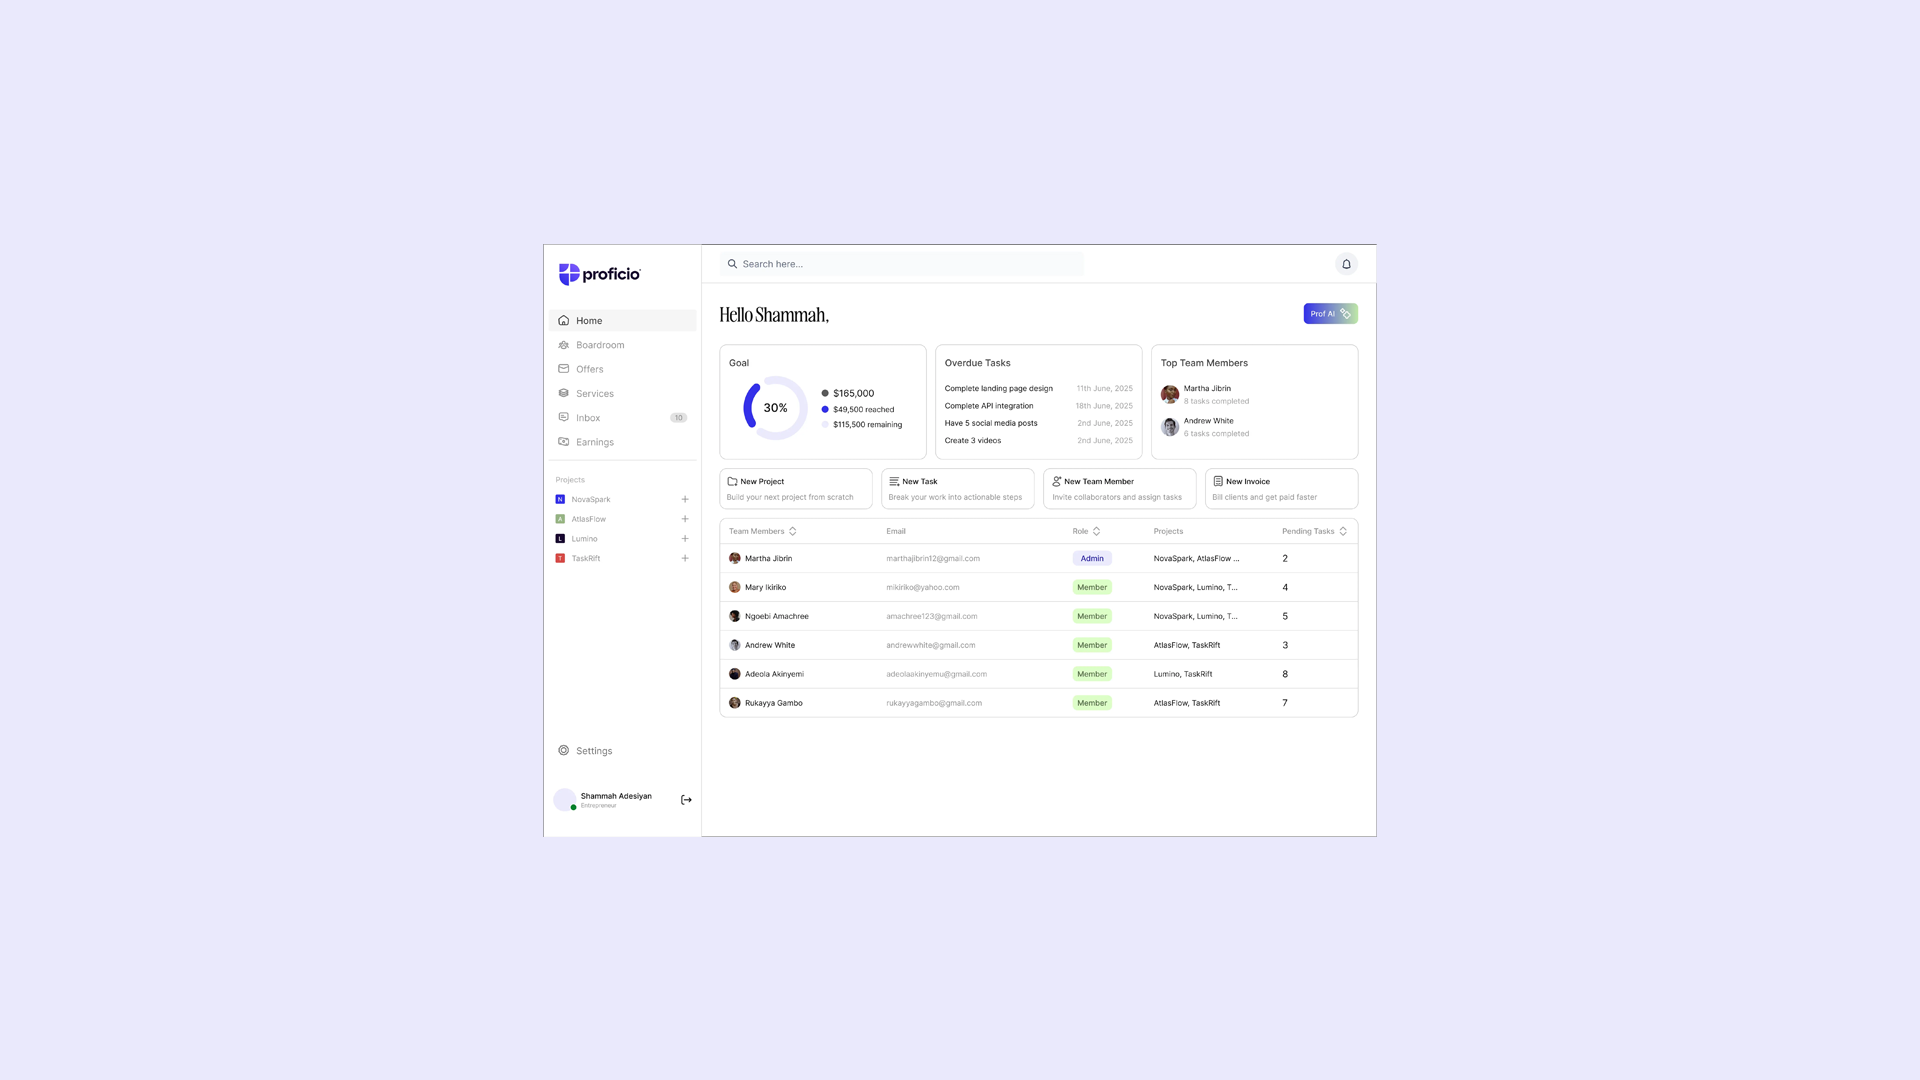Click the 30% goal progress ring
This screenshot has height=1080, width=1920.
tap(775, 408)
